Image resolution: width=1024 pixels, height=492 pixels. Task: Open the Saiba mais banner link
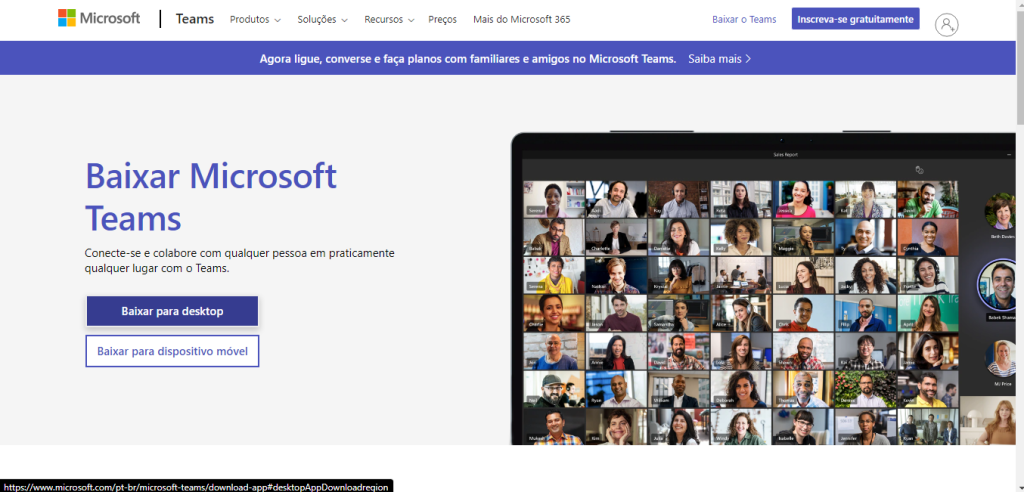pos(720,58)
